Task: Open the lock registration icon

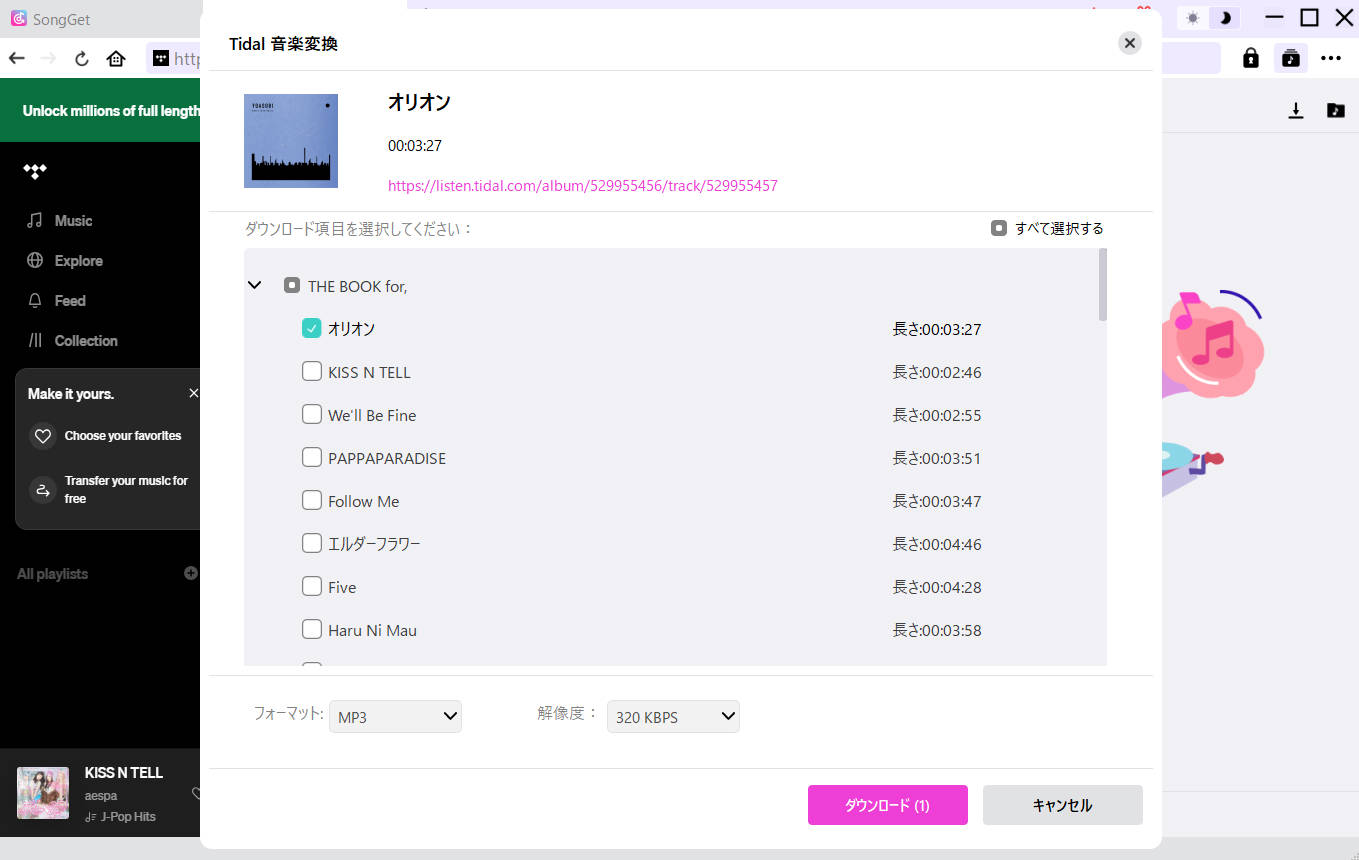Action: coord(1250,58)
